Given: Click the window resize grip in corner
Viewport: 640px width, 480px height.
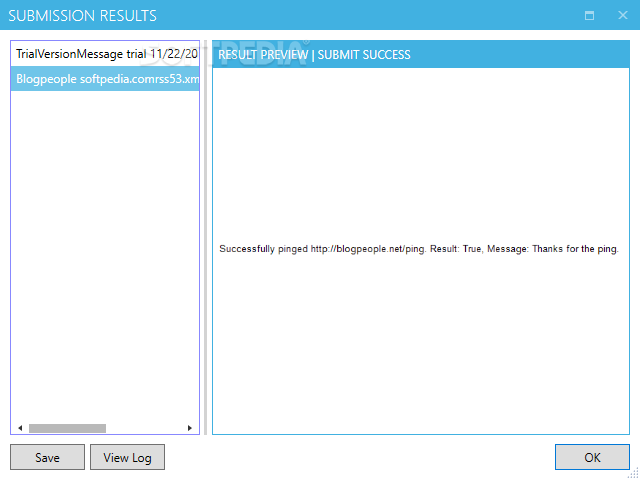Looking at the screenshot, I should (634, 474).
